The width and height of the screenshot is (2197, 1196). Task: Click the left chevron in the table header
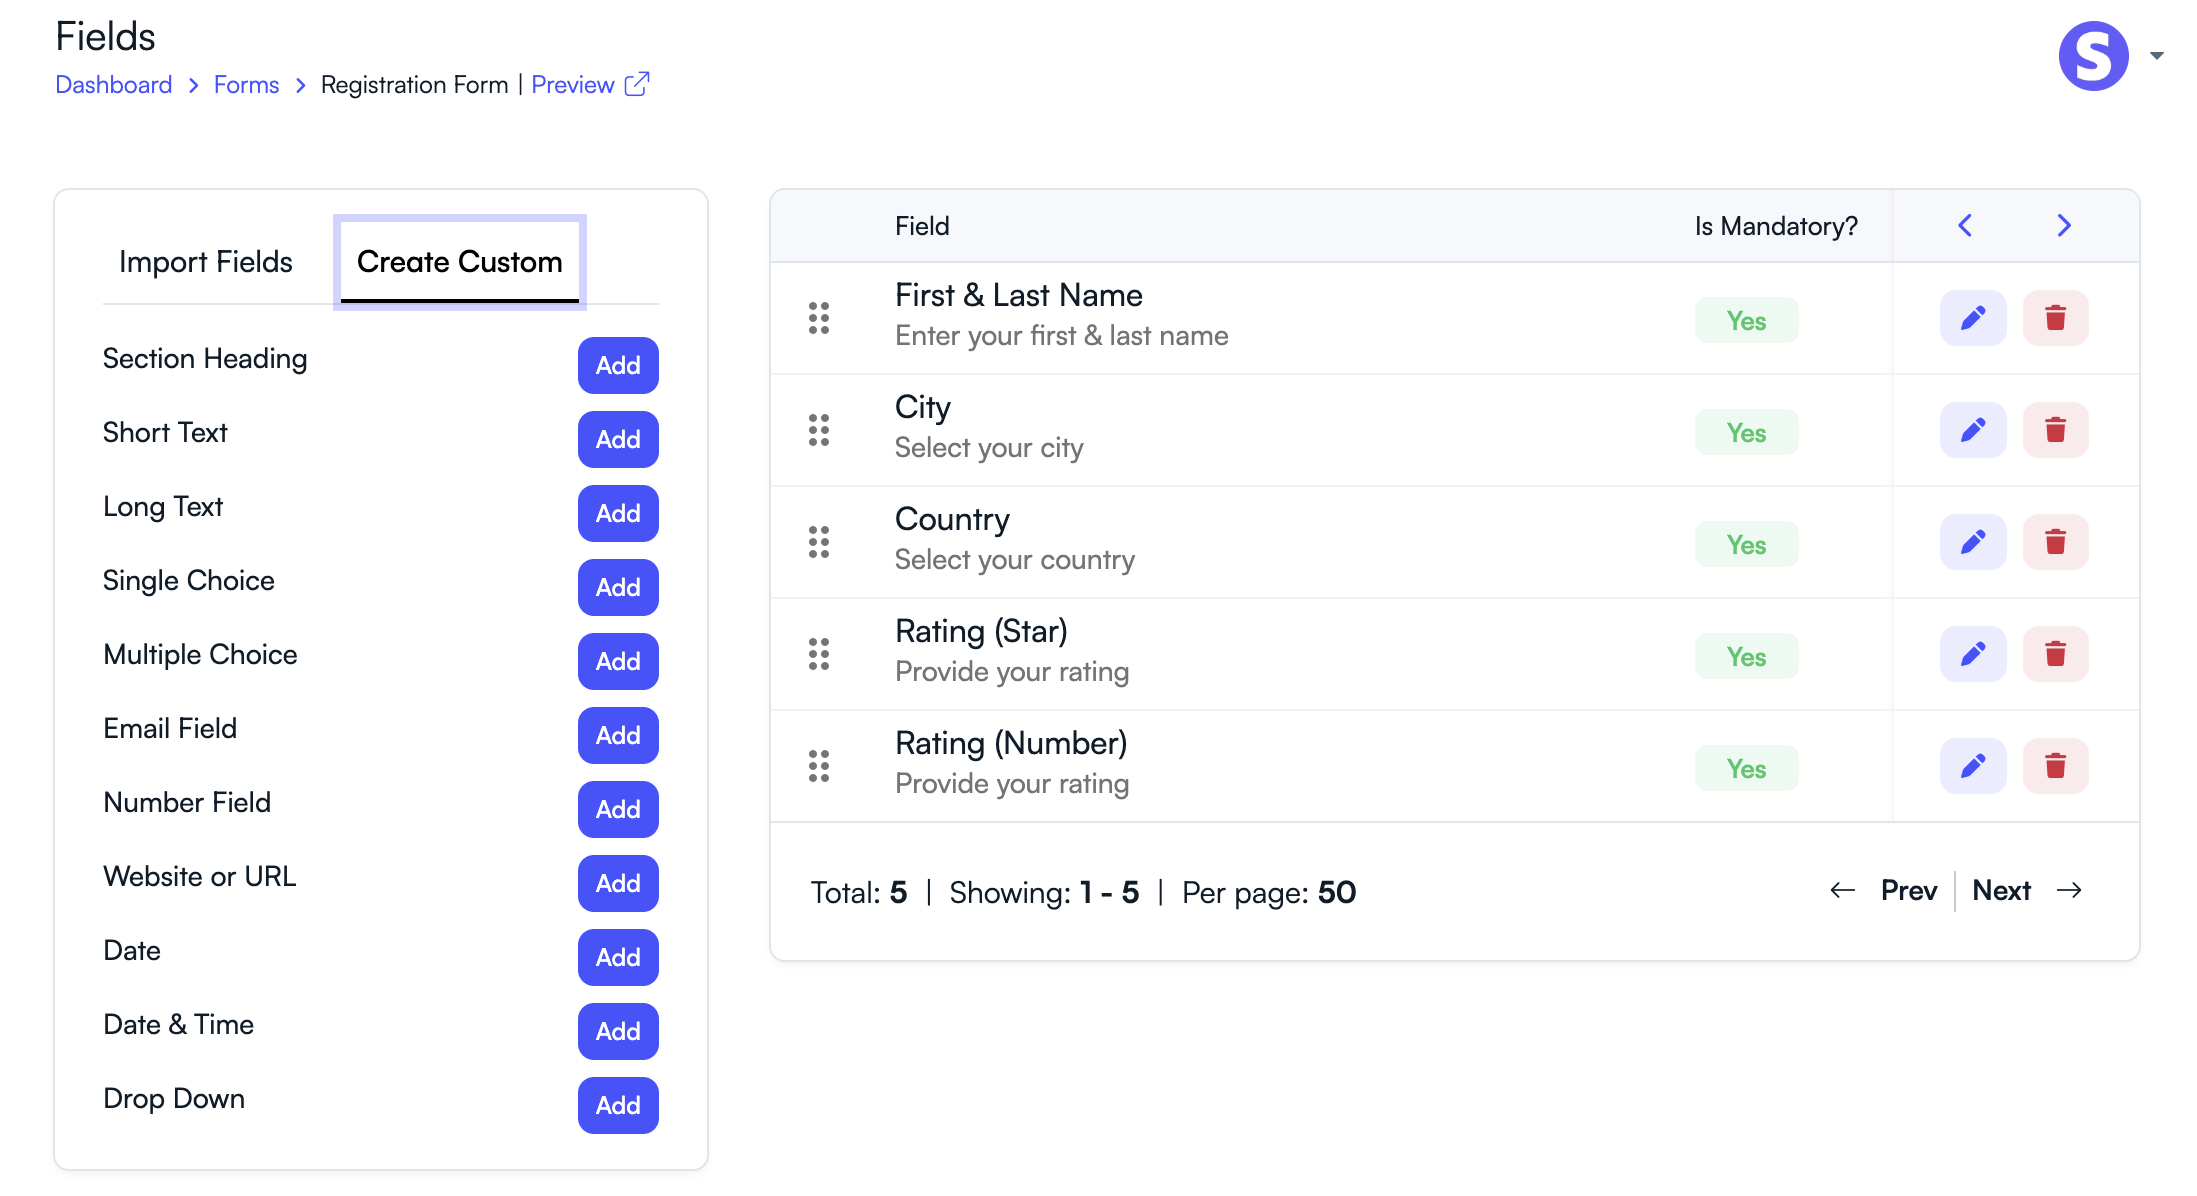tap(1965, 226)
